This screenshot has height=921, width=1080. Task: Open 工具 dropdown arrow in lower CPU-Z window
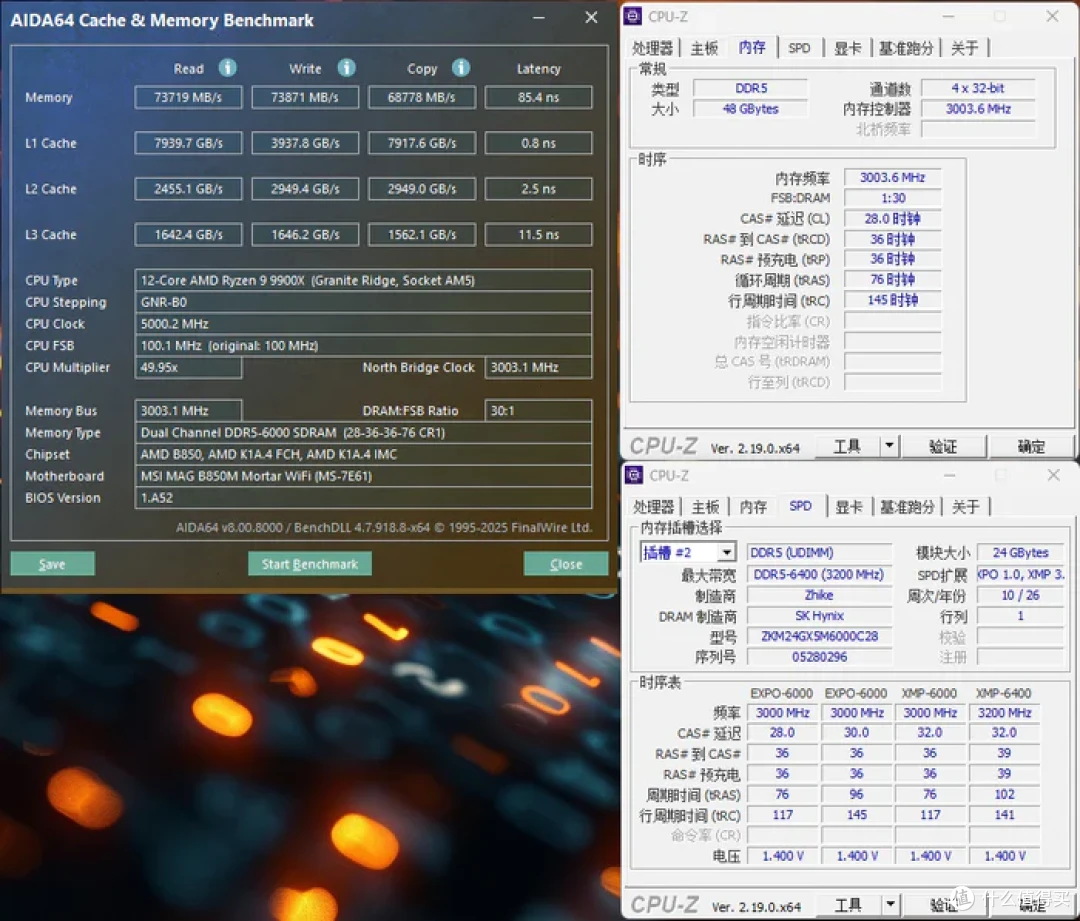(x=890, y=904)
